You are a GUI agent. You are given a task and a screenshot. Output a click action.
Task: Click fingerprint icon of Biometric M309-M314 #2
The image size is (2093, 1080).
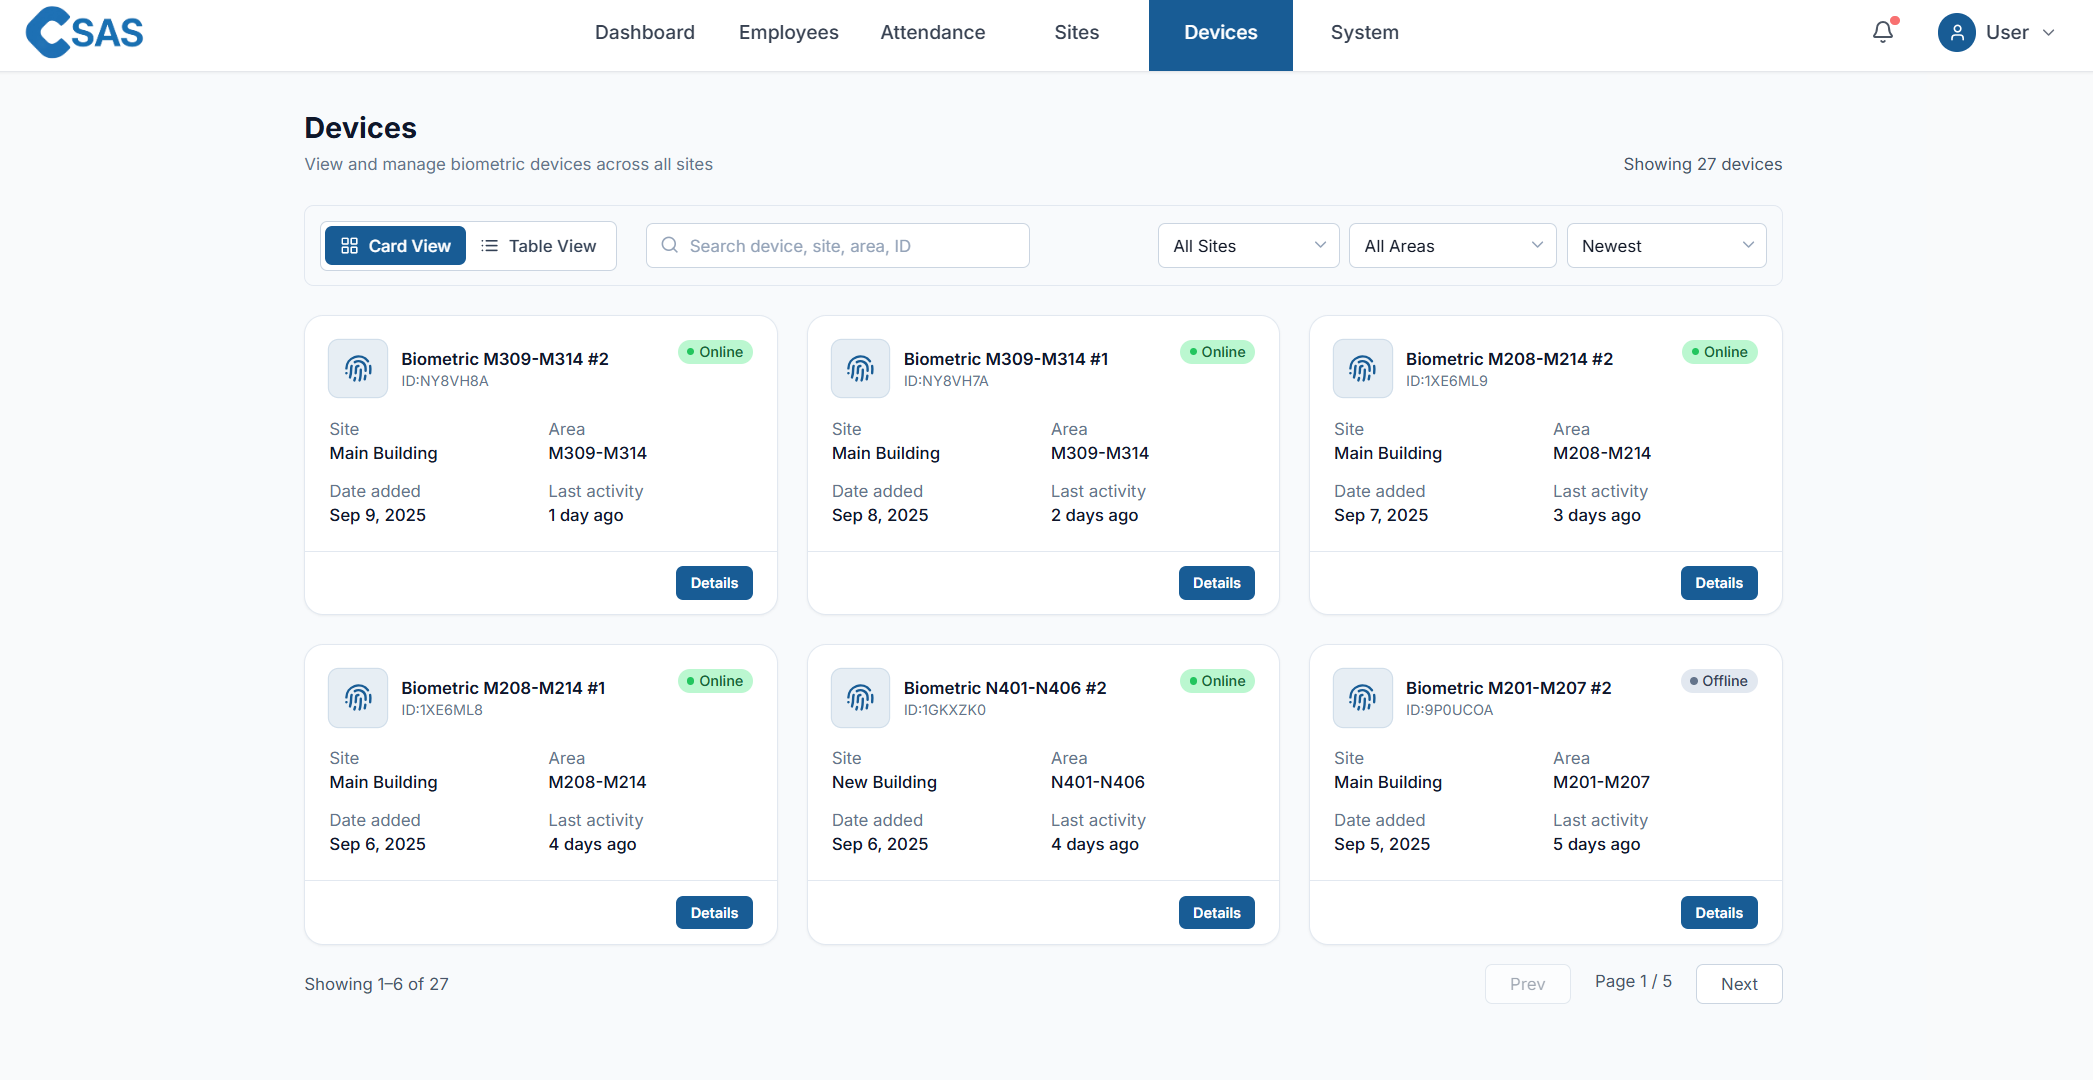click(358, 369)
